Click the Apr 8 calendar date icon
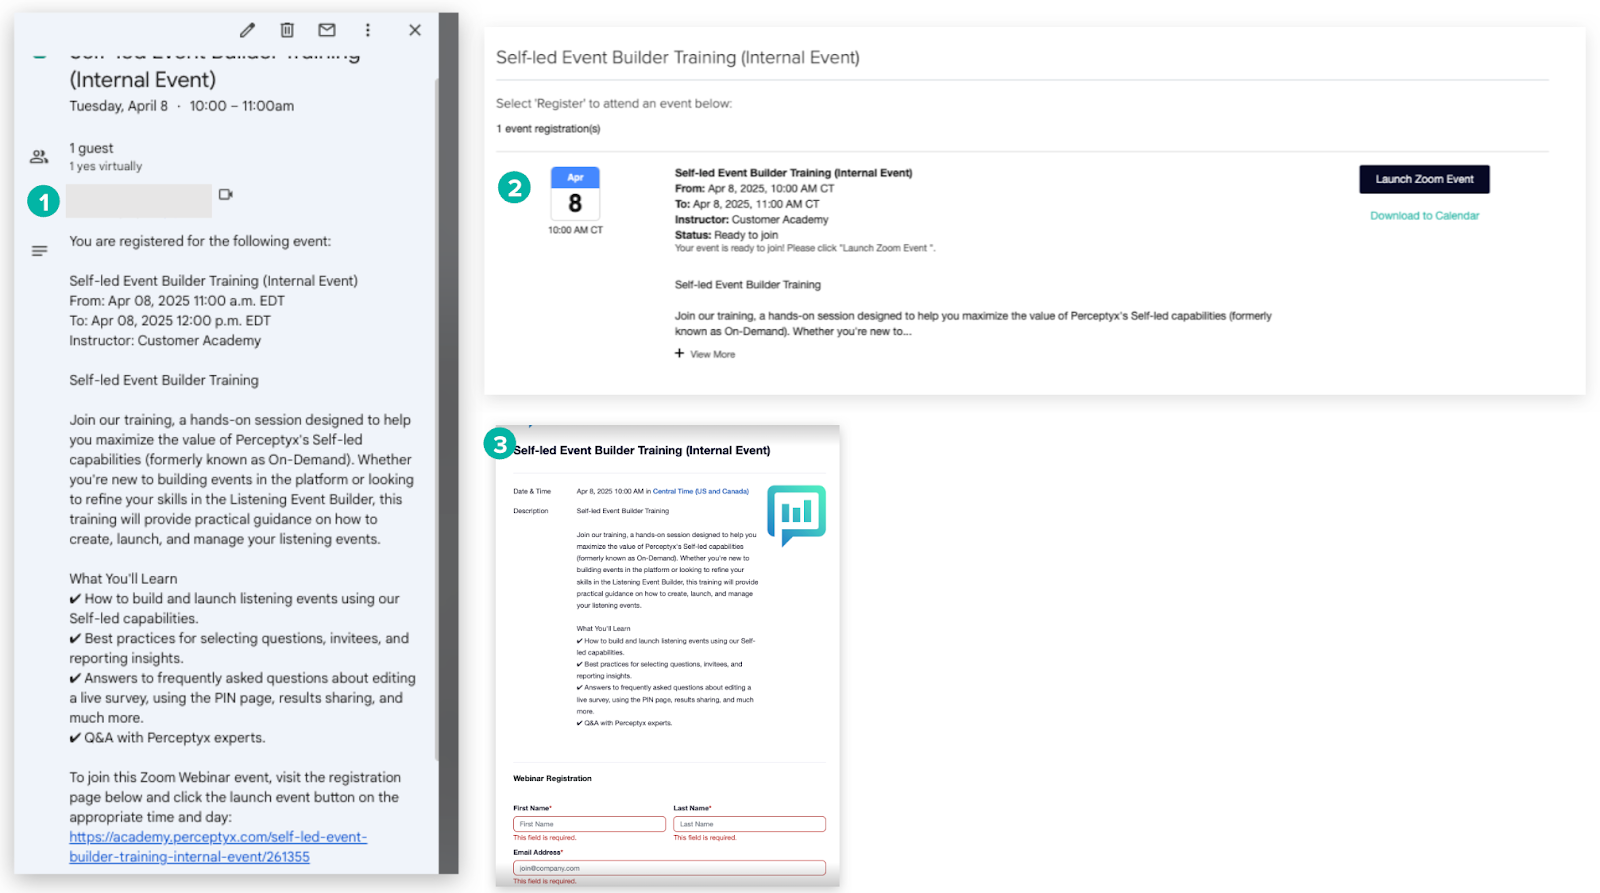The width and height of the screenshot is (1600, 893). click(x=575, y=194)
